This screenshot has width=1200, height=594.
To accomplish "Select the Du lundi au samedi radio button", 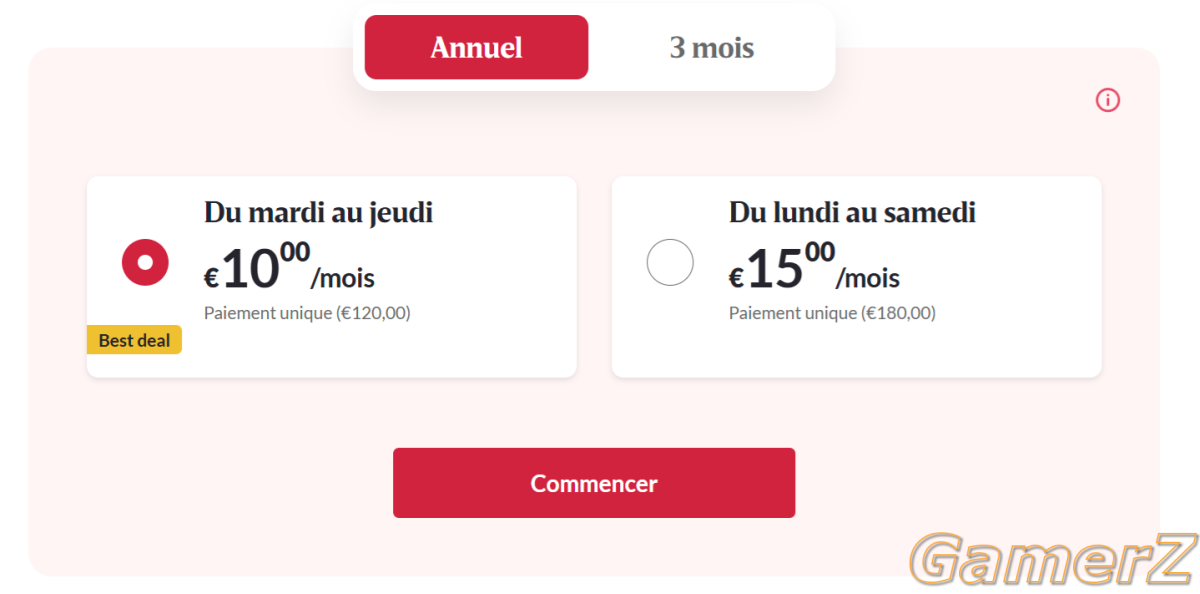I will (670, 263).
